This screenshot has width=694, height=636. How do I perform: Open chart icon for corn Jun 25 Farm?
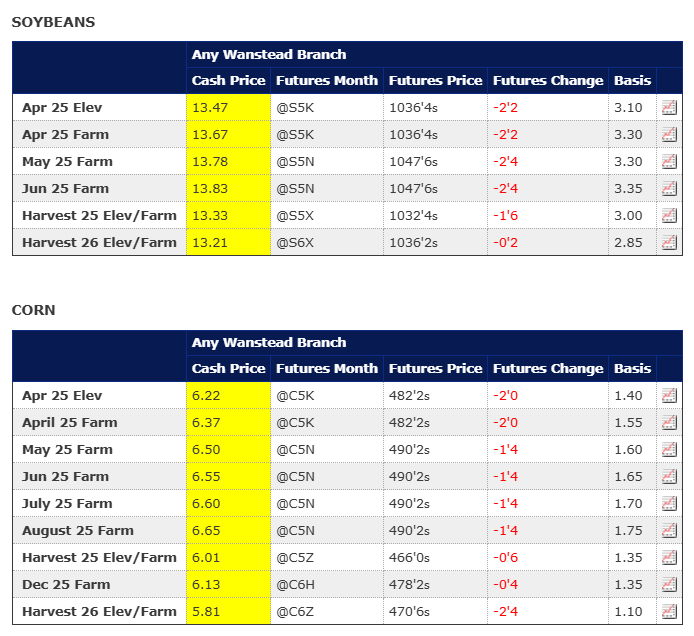click(x=669, y=476)
